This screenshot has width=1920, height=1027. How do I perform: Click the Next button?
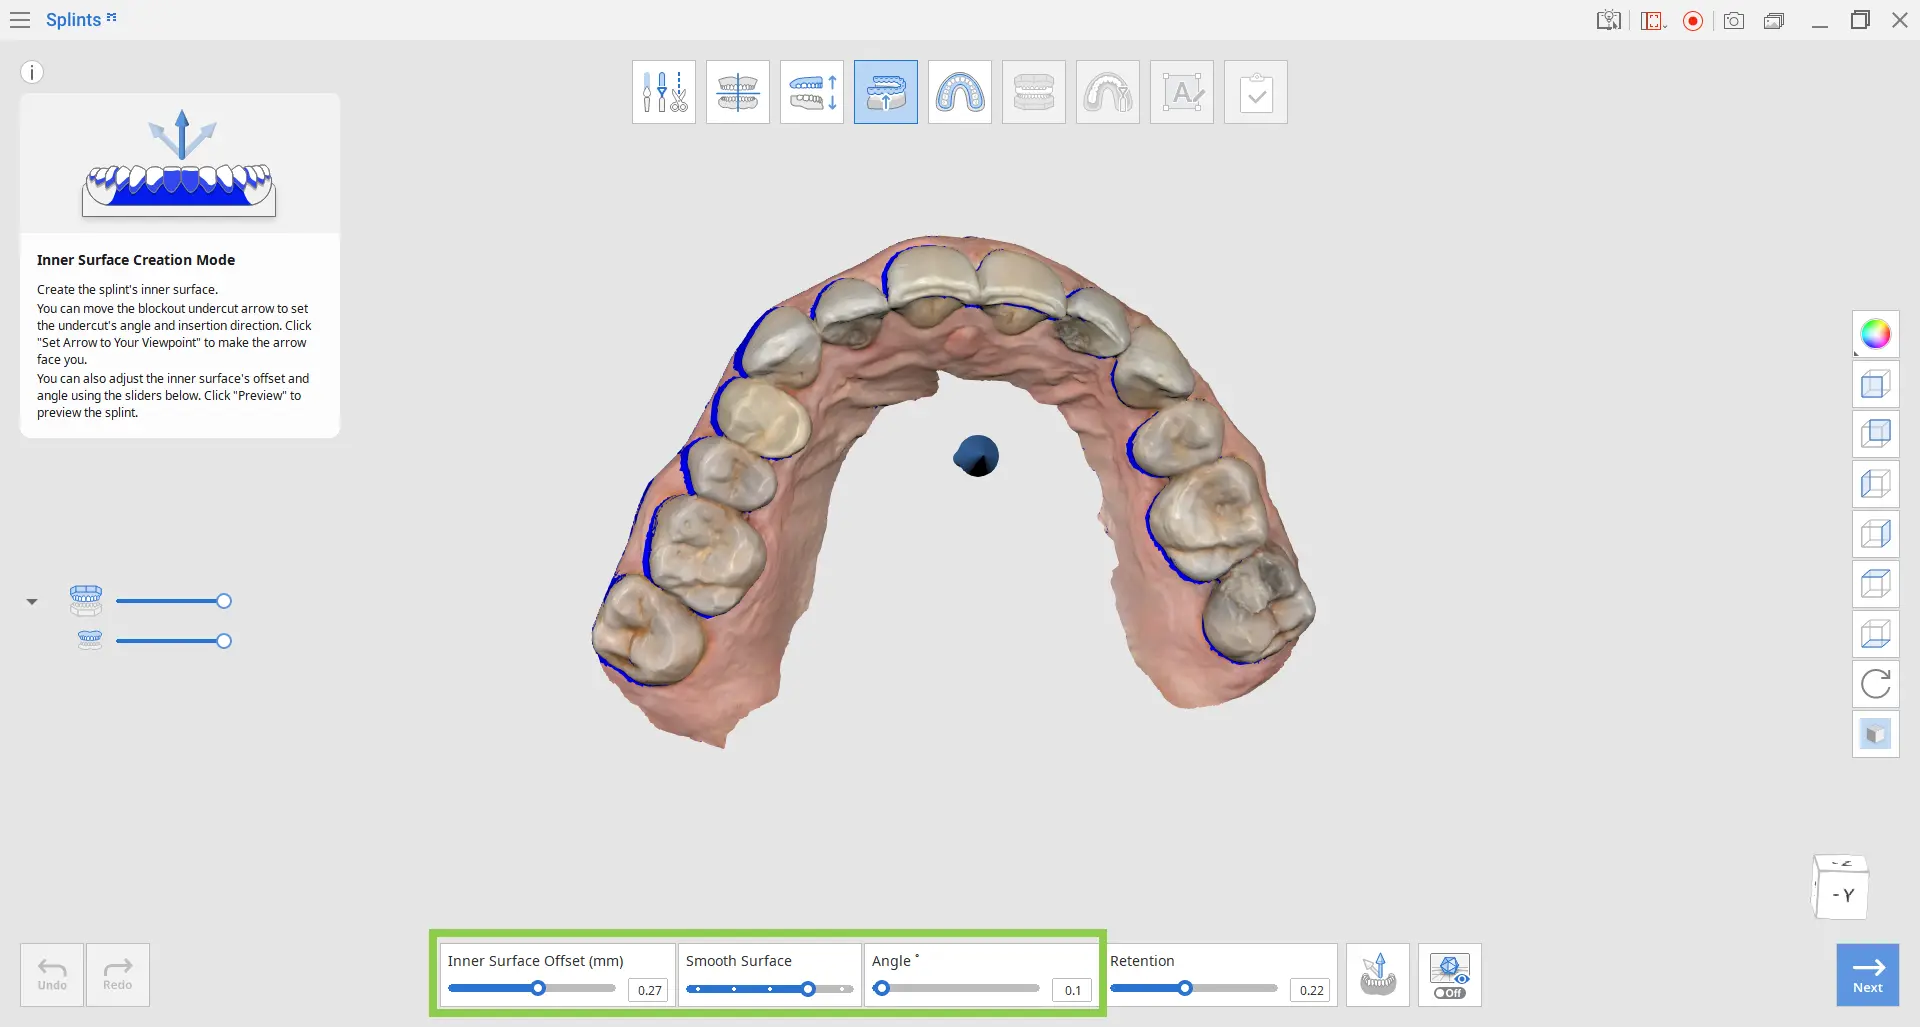pos(1868,975)
